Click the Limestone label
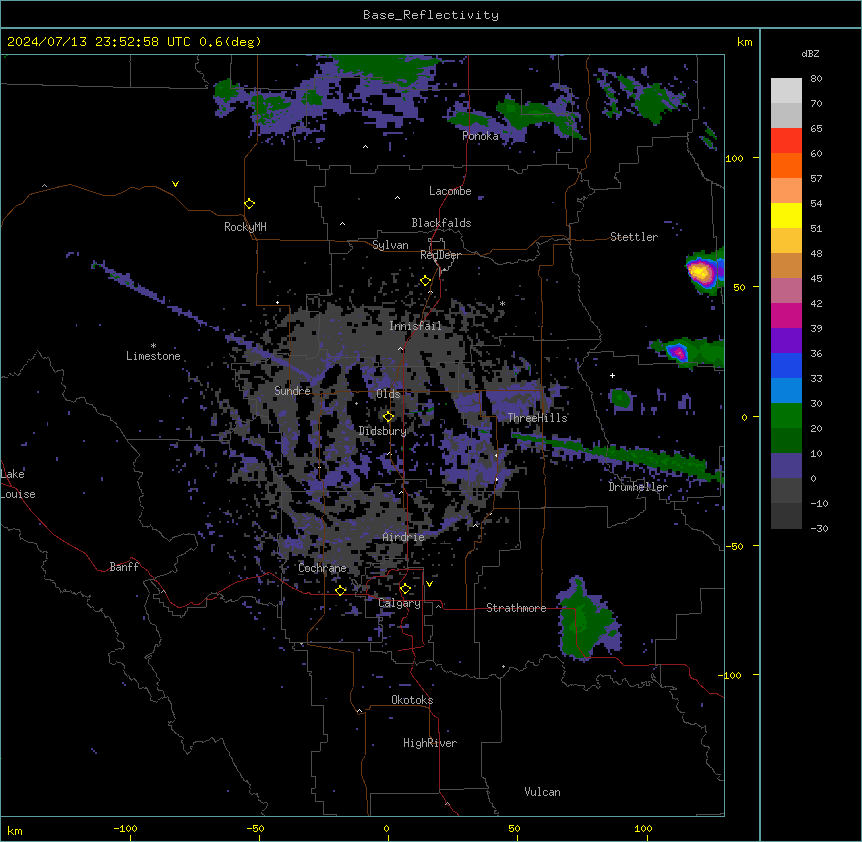The image size is (862, 842). 153,356
